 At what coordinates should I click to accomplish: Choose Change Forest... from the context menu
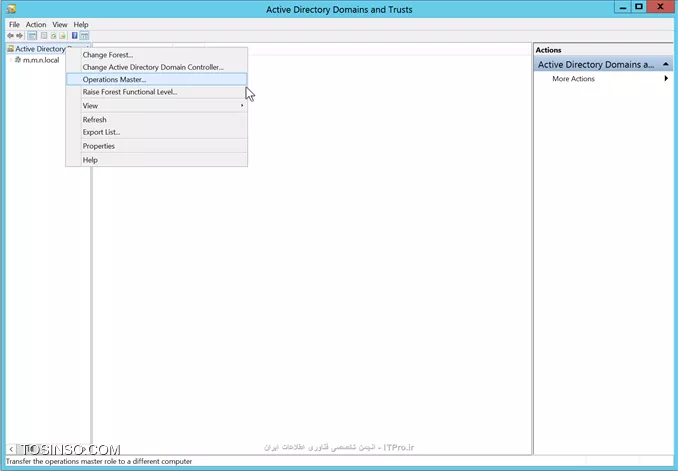click(x=157, y=55)
